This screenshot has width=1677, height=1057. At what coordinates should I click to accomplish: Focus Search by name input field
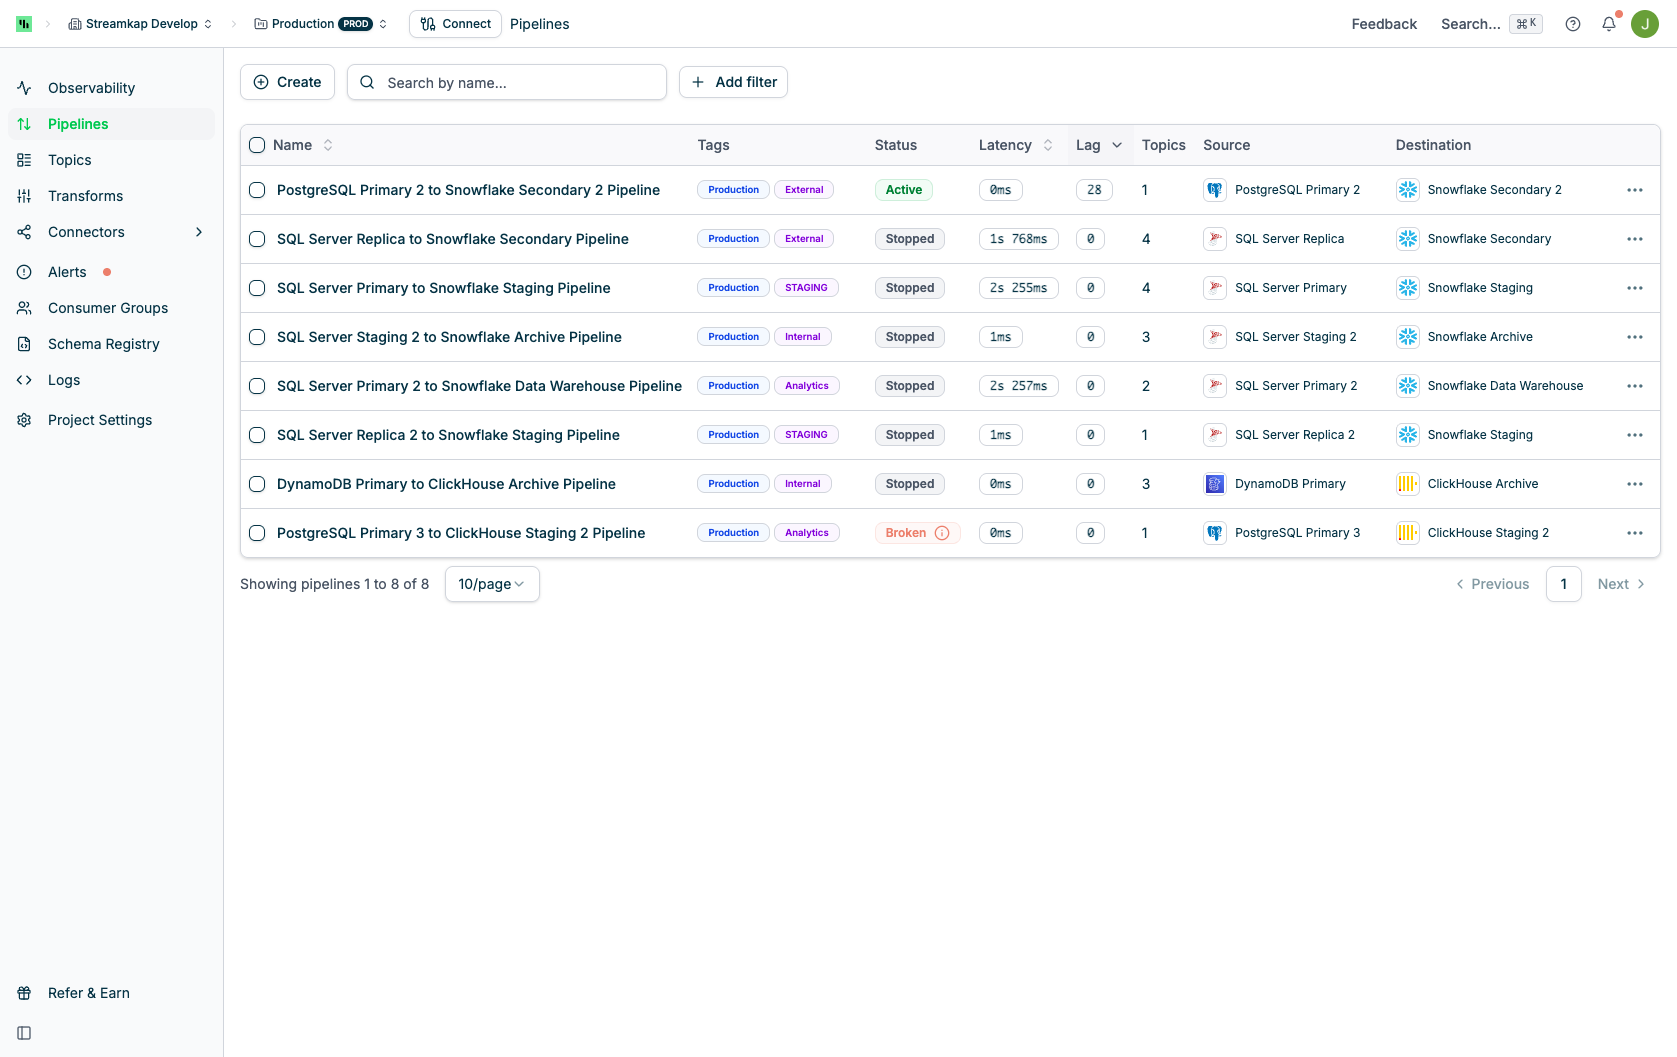[x=507, y=82]
